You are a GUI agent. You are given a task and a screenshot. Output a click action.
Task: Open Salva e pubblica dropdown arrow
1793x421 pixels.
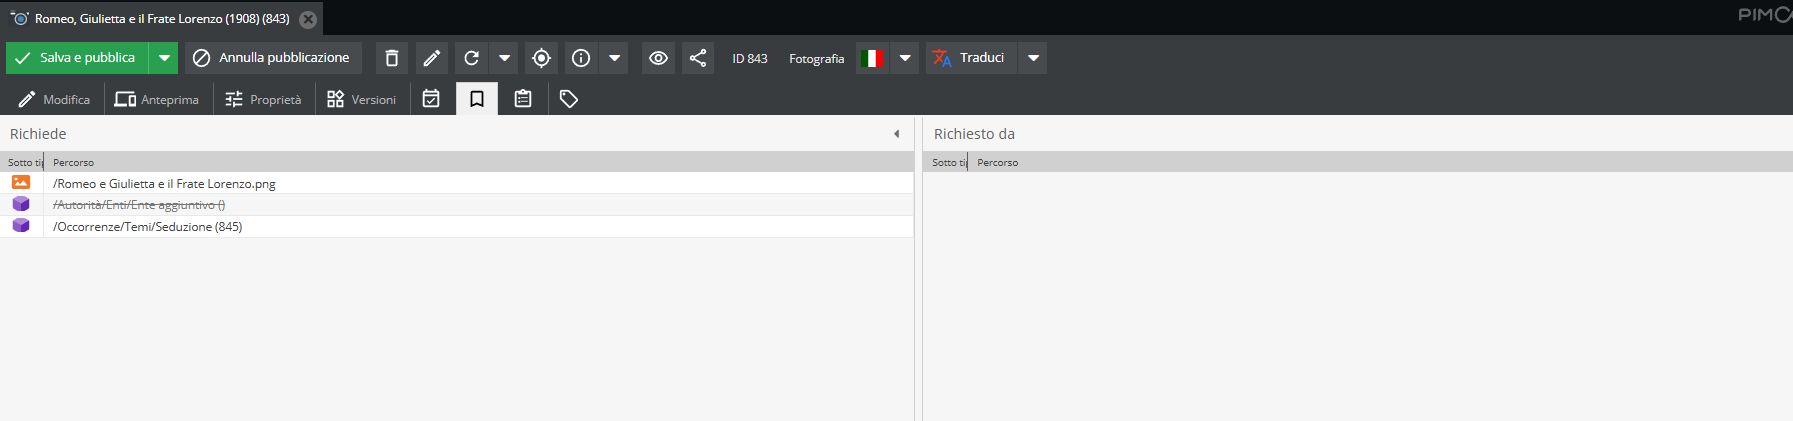tap(164, 58)
